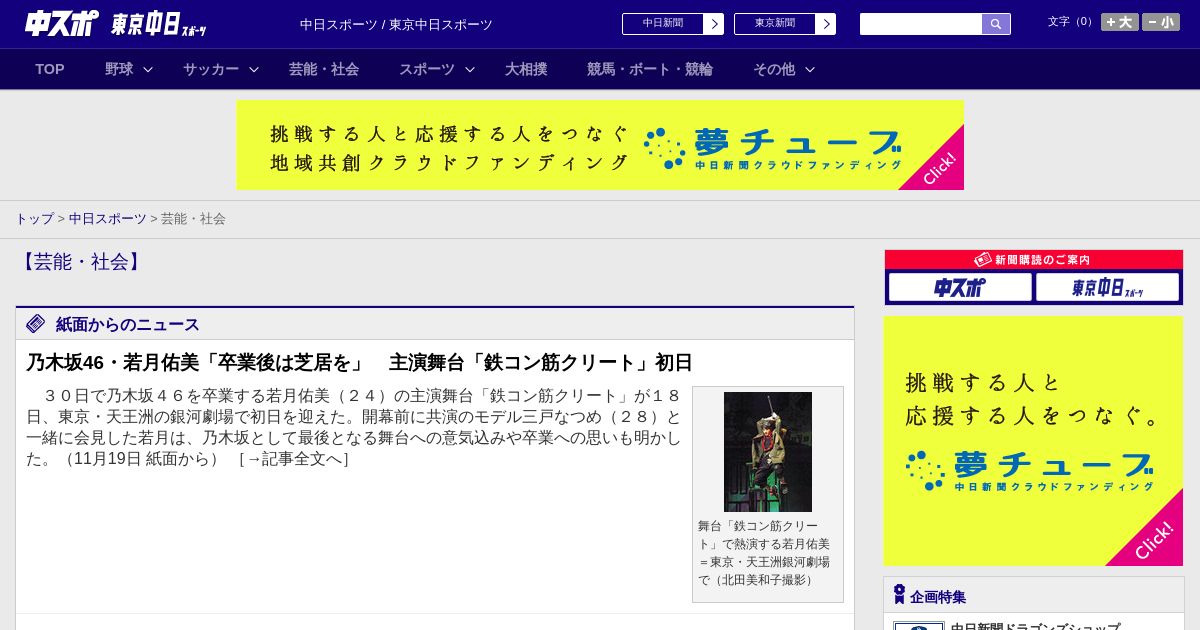This screenshot has height=630, width=1200.
Task: Increase text size with the ＋大 button
Action: [1120, 22]
